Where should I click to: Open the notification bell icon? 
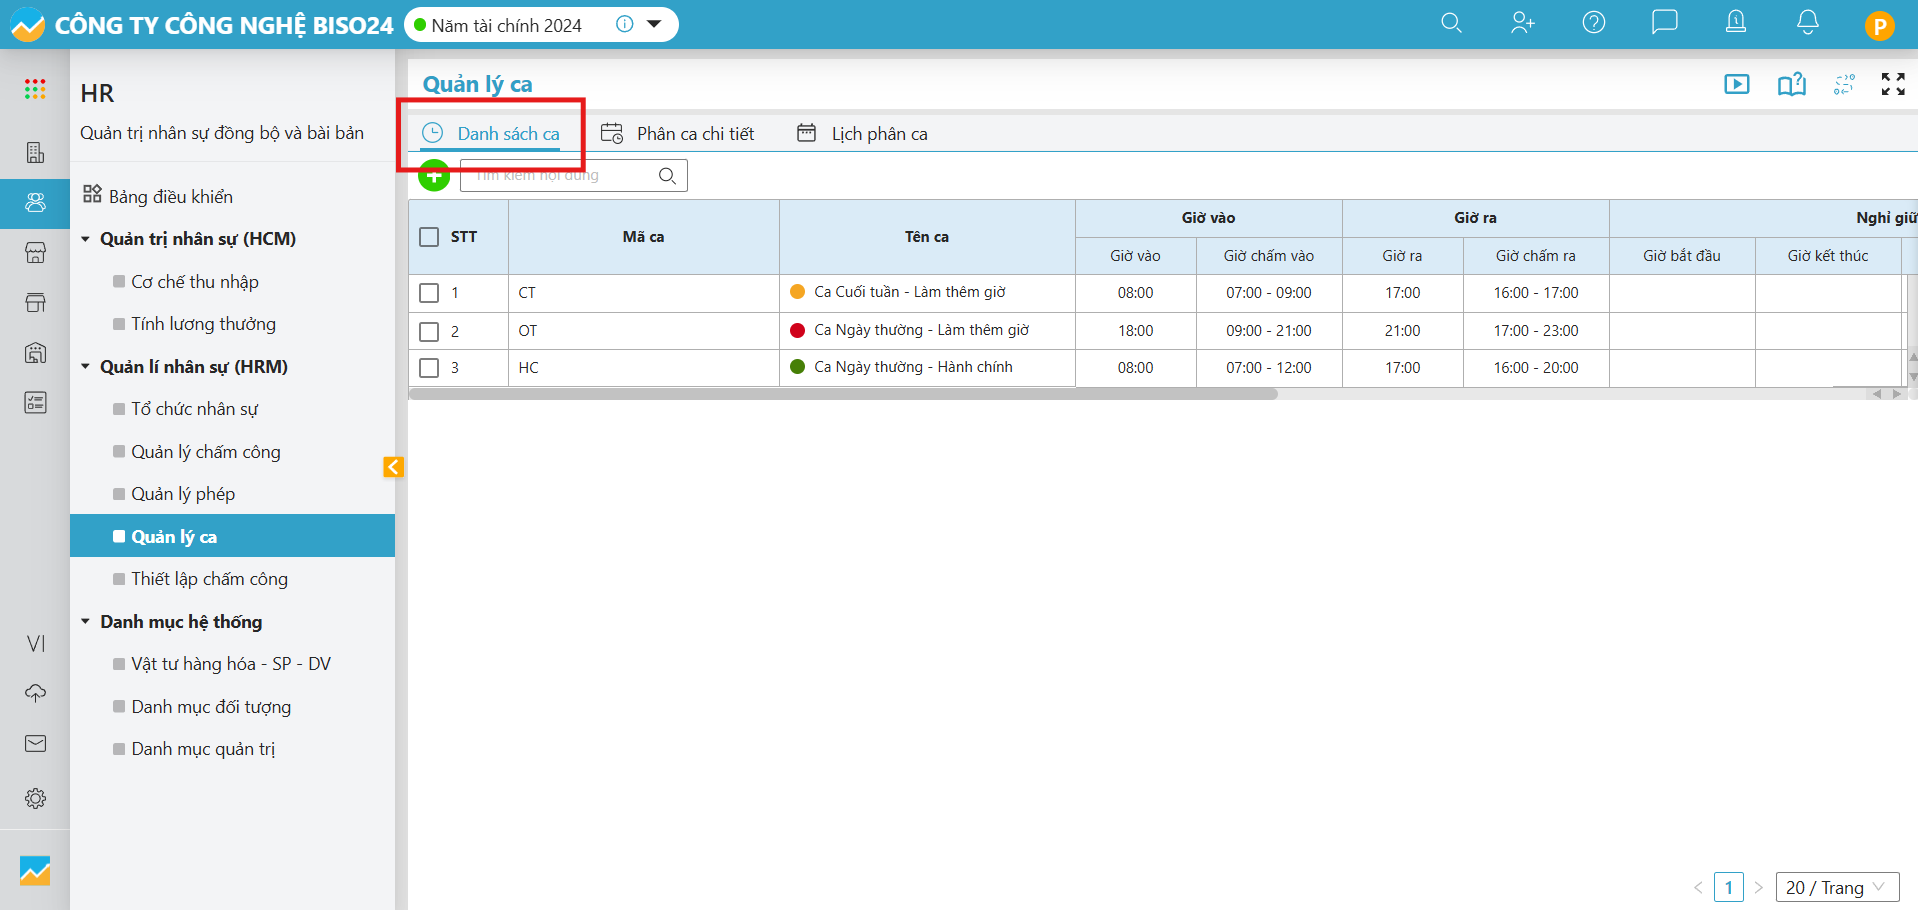tap(1807, 23)
